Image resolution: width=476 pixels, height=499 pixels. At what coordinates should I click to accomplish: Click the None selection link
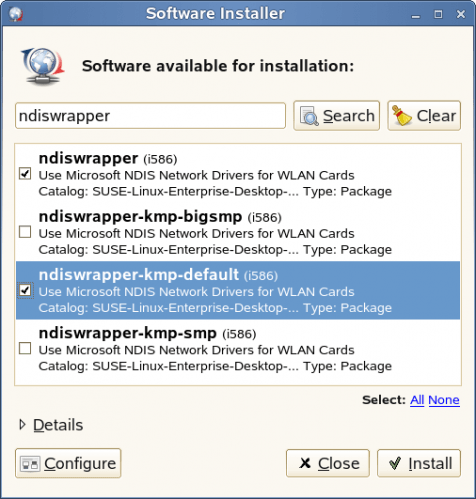pos(444,400)
